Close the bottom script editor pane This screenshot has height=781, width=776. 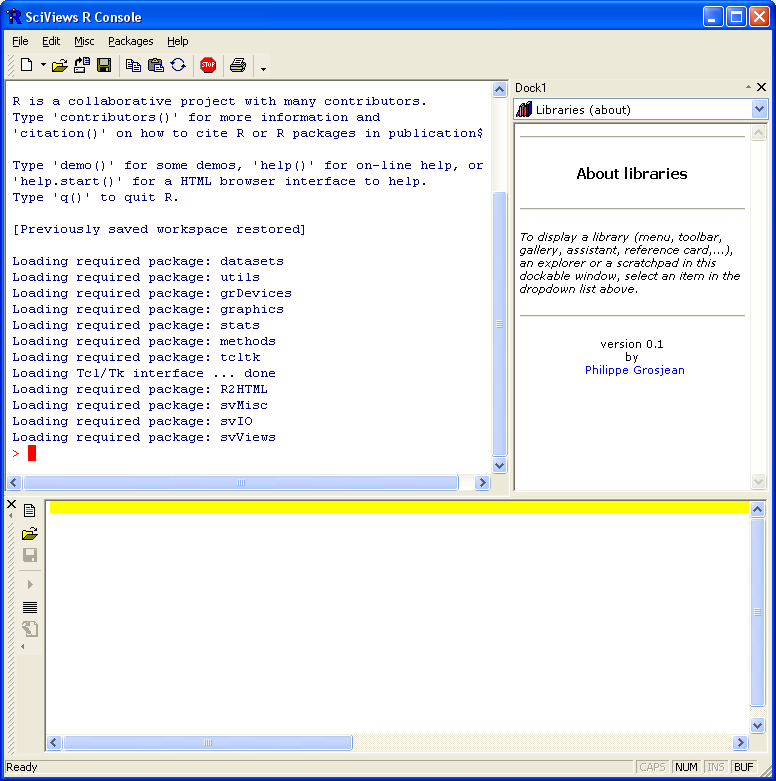(11, 504)
